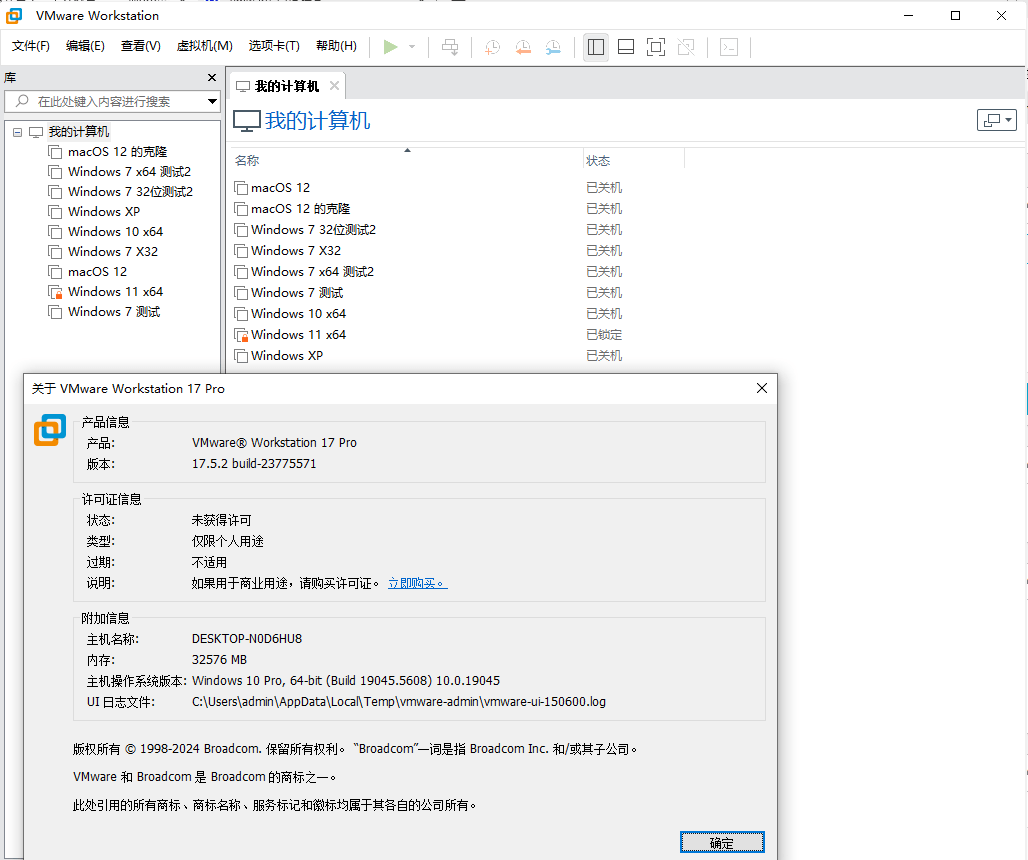
Task: Click the VMware Workstation title bar app icon
Action: point(14,16)
